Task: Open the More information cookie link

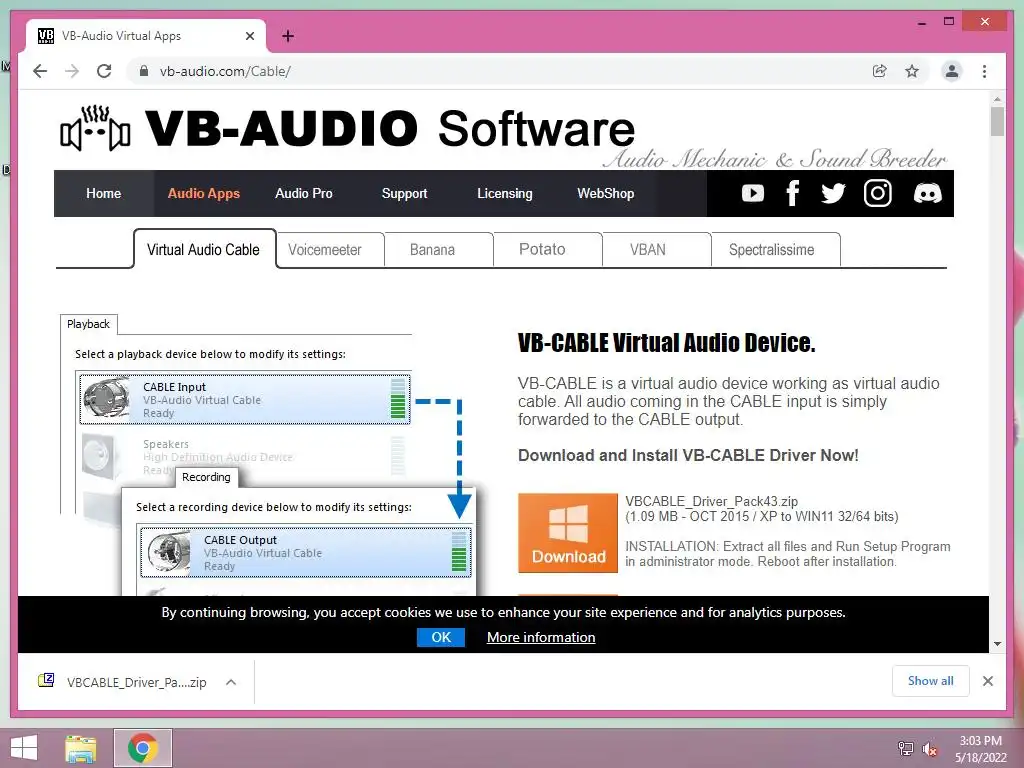Action: pos(541,637)
